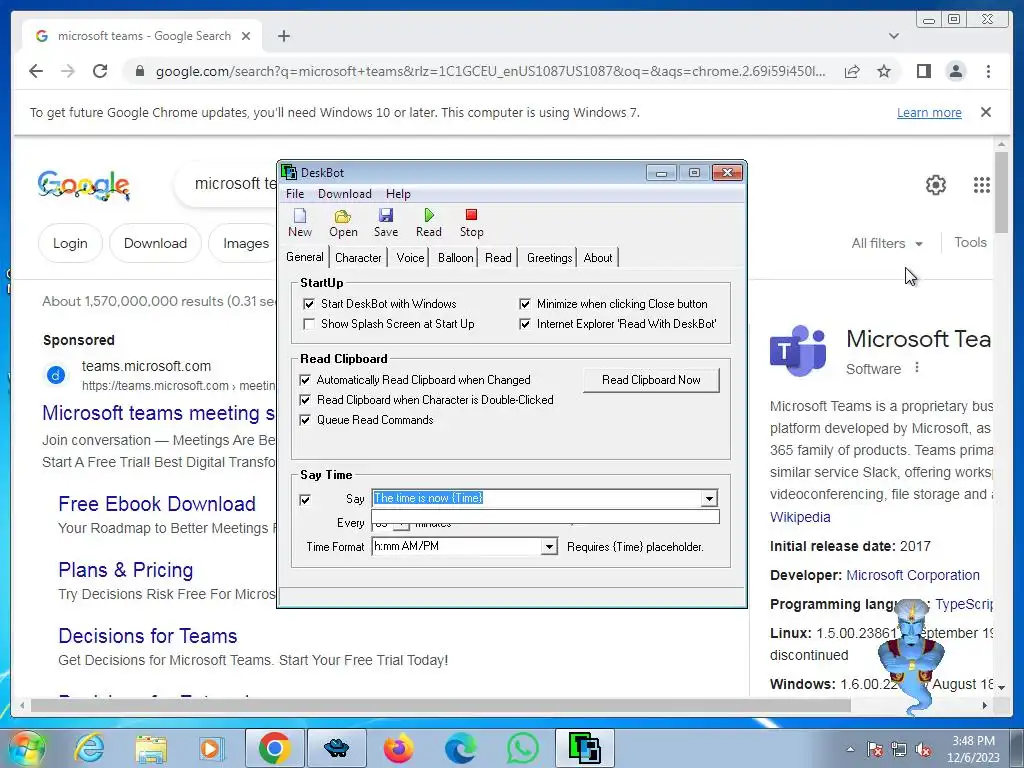The image size is (1024, 768).
Task: Open more options beside Software label
Action: coord(917,368)
